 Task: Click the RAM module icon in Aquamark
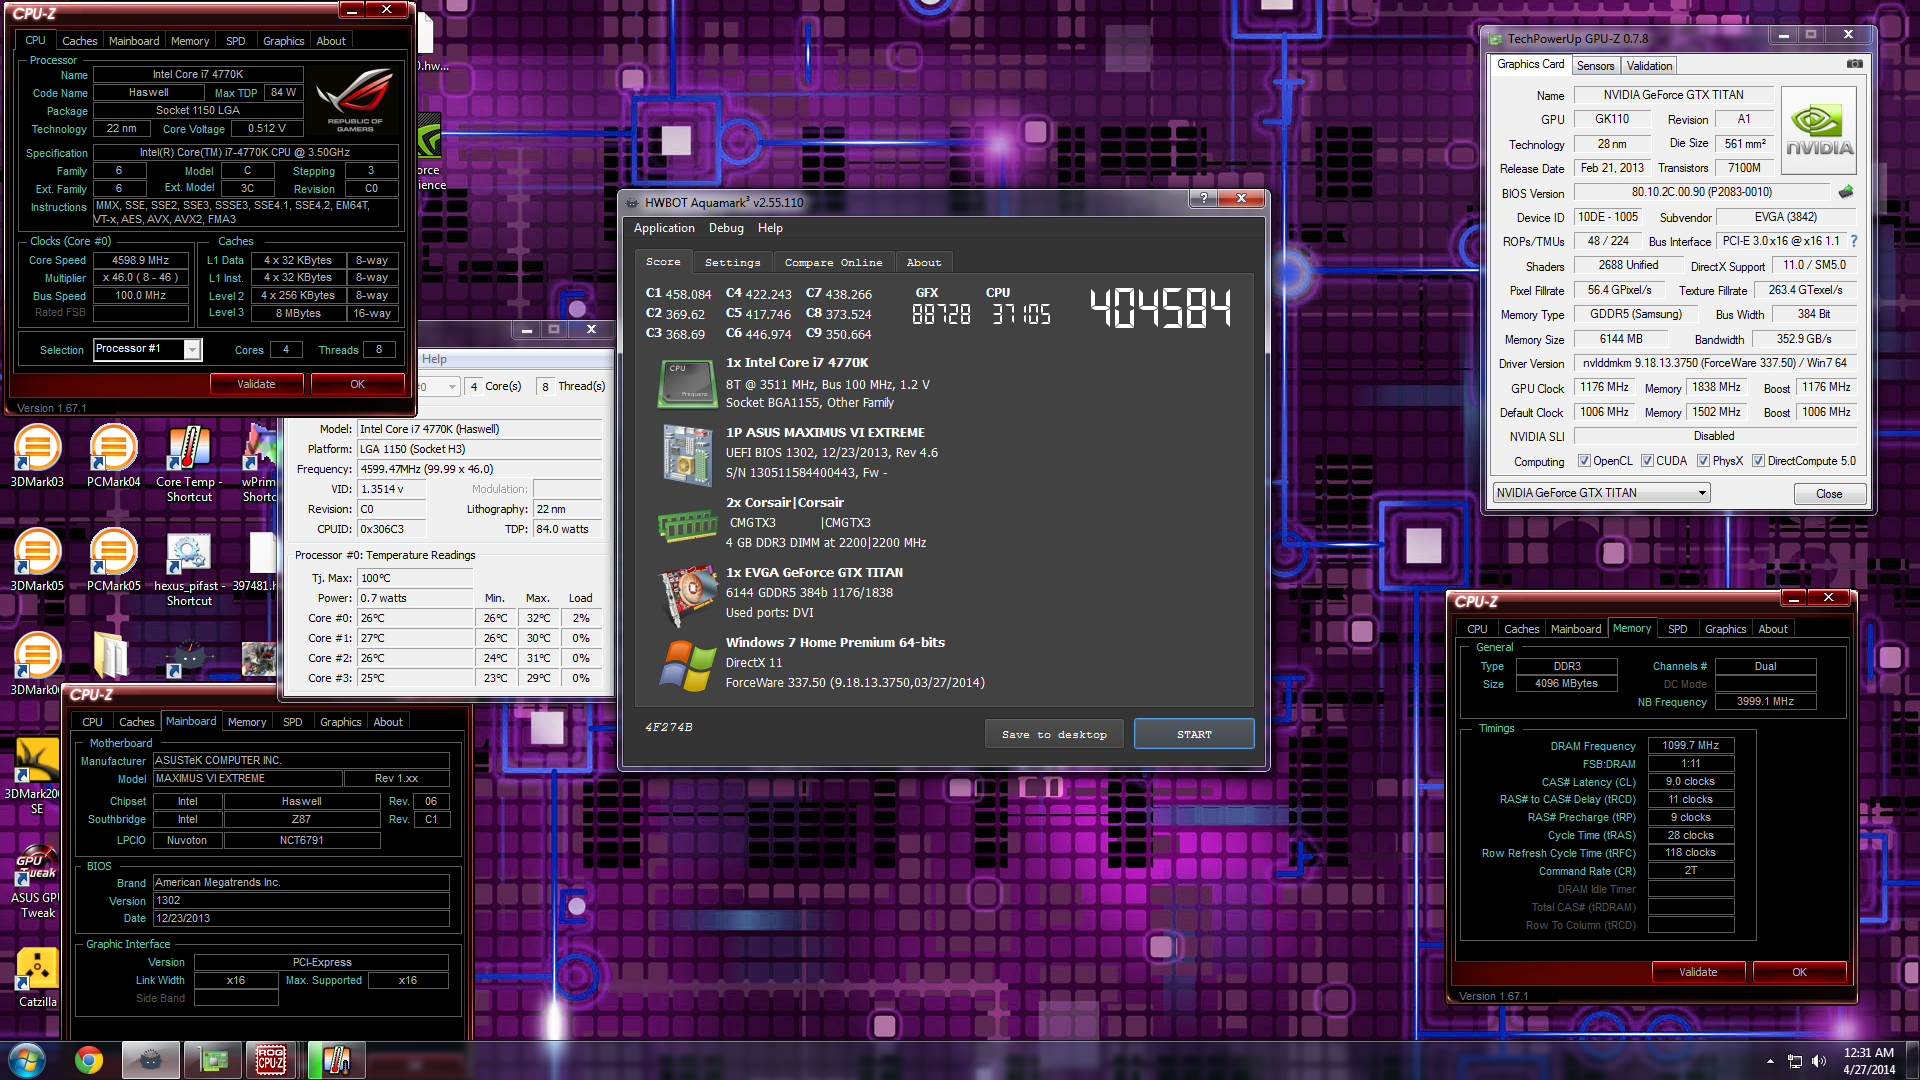(687, 525)
